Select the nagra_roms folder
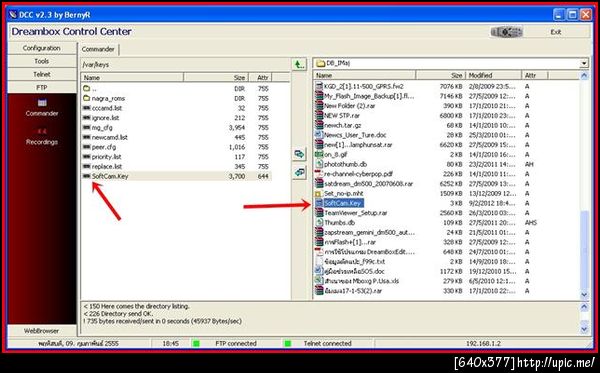Viewport: 600px width, 373px height. click(x=108, y=98)
